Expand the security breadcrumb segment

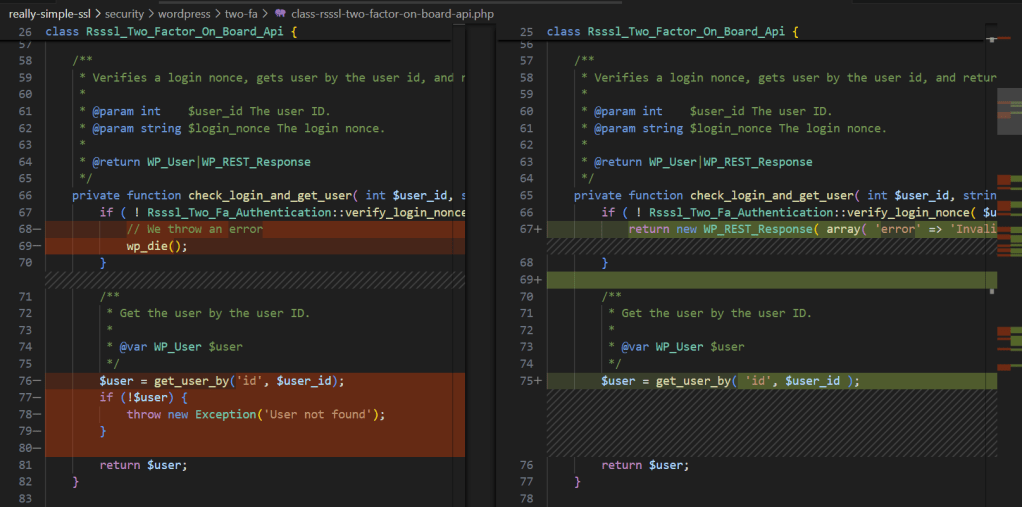tap(125, 15)
